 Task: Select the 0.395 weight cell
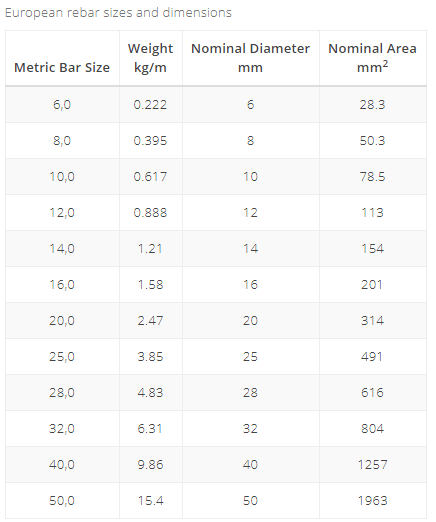coord(150,141)
